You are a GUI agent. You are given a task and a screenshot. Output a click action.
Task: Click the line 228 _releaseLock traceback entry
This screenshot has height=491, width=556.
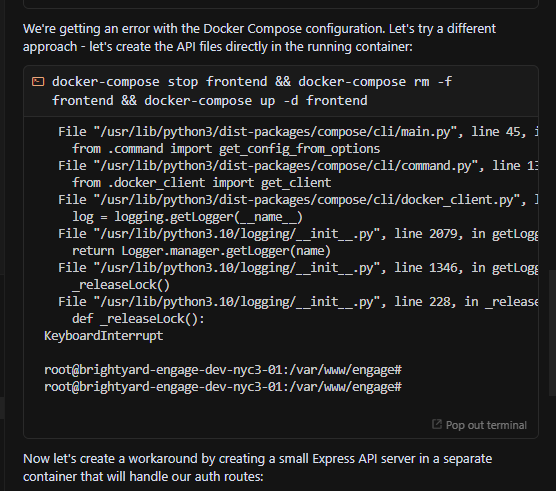coord(298,301)
